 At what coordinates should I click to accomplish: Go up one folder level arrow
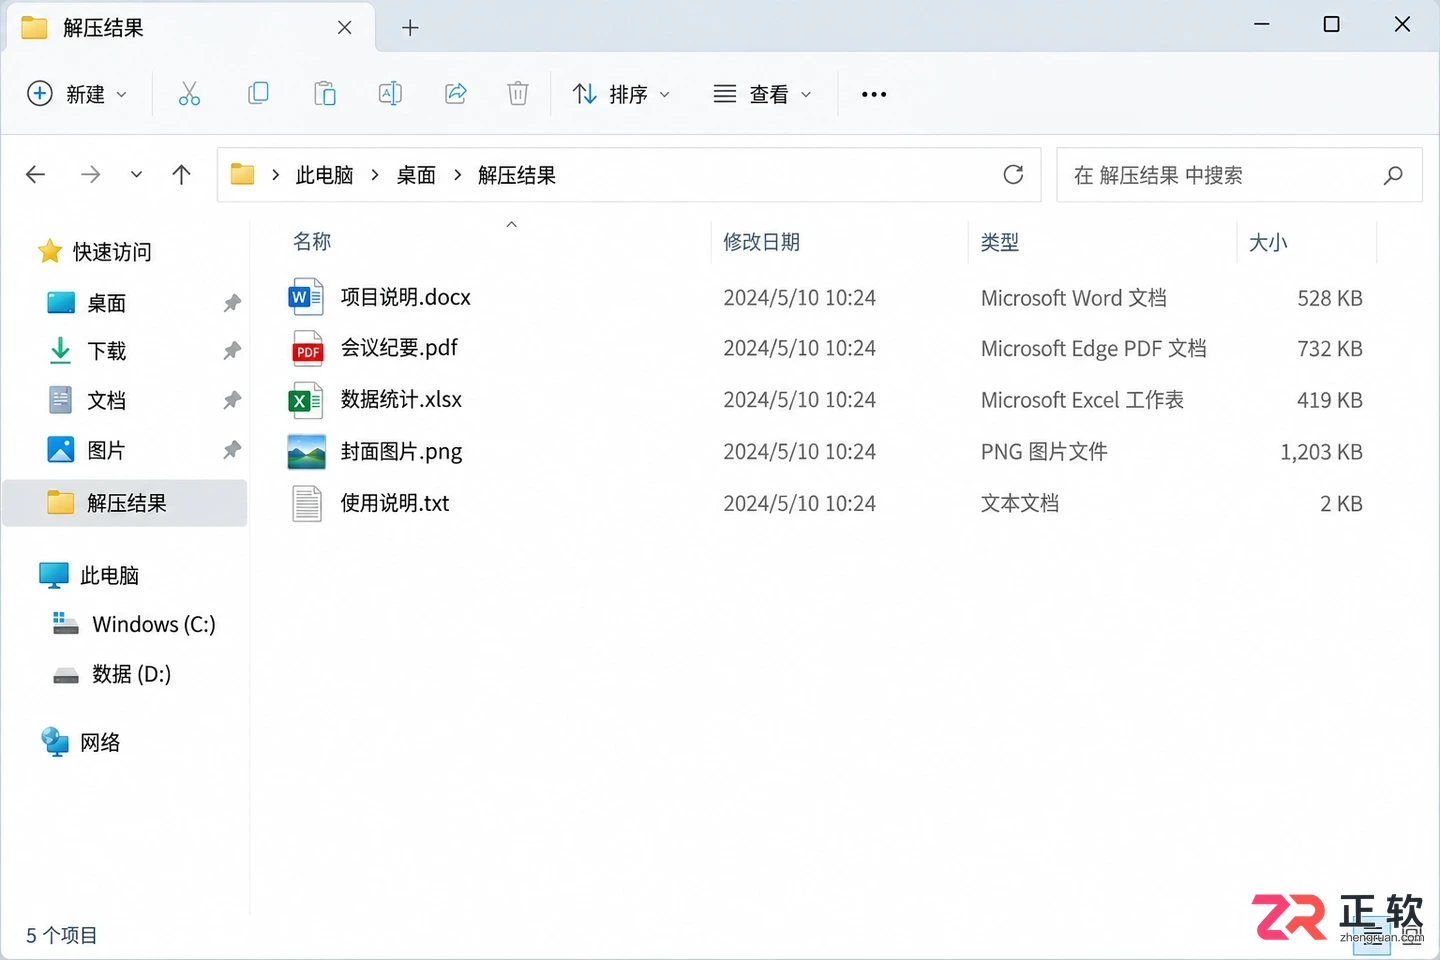point(181,175)
